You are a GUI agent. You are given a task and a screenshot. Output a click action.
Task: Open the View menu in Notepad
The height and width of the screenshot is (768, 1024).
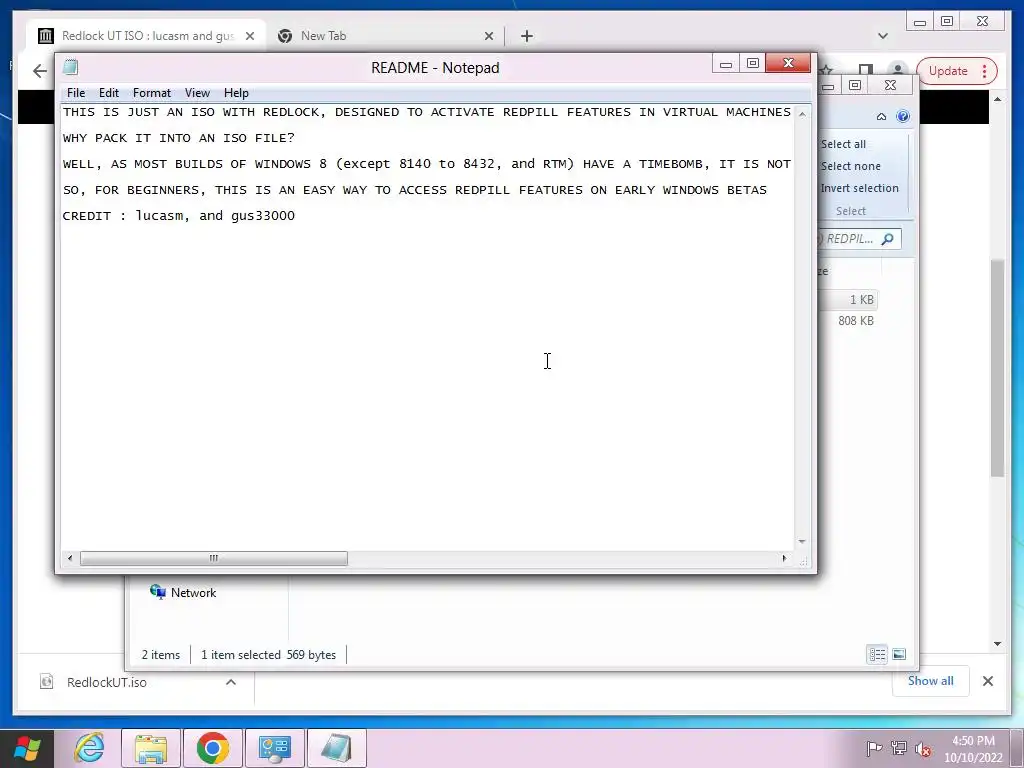coord(197,93)
